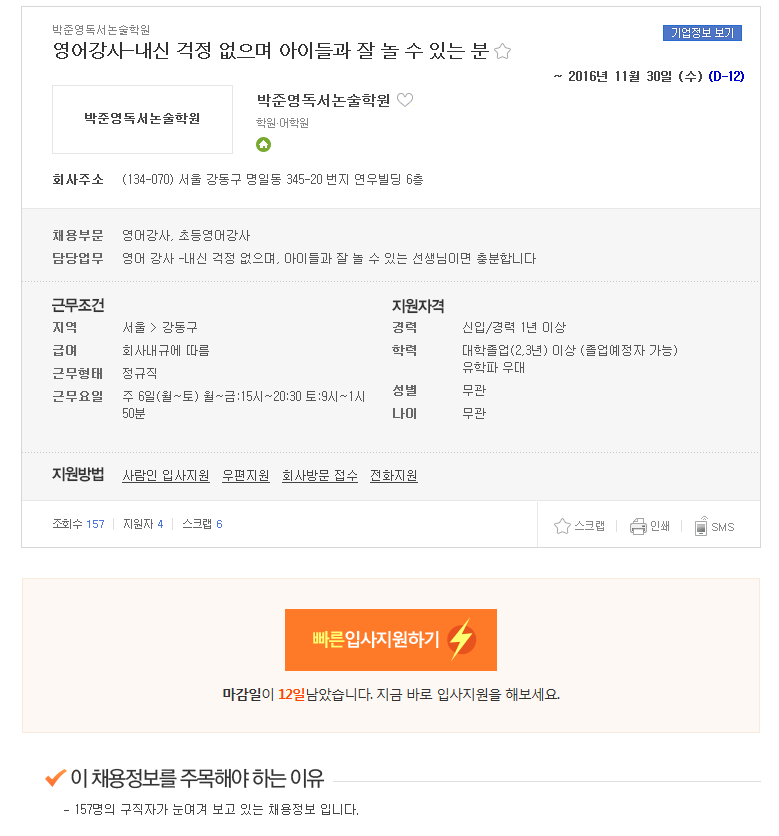Screen dimensions: 779x836
Task: Click the green home icon under company name
Action: point(263,144)
